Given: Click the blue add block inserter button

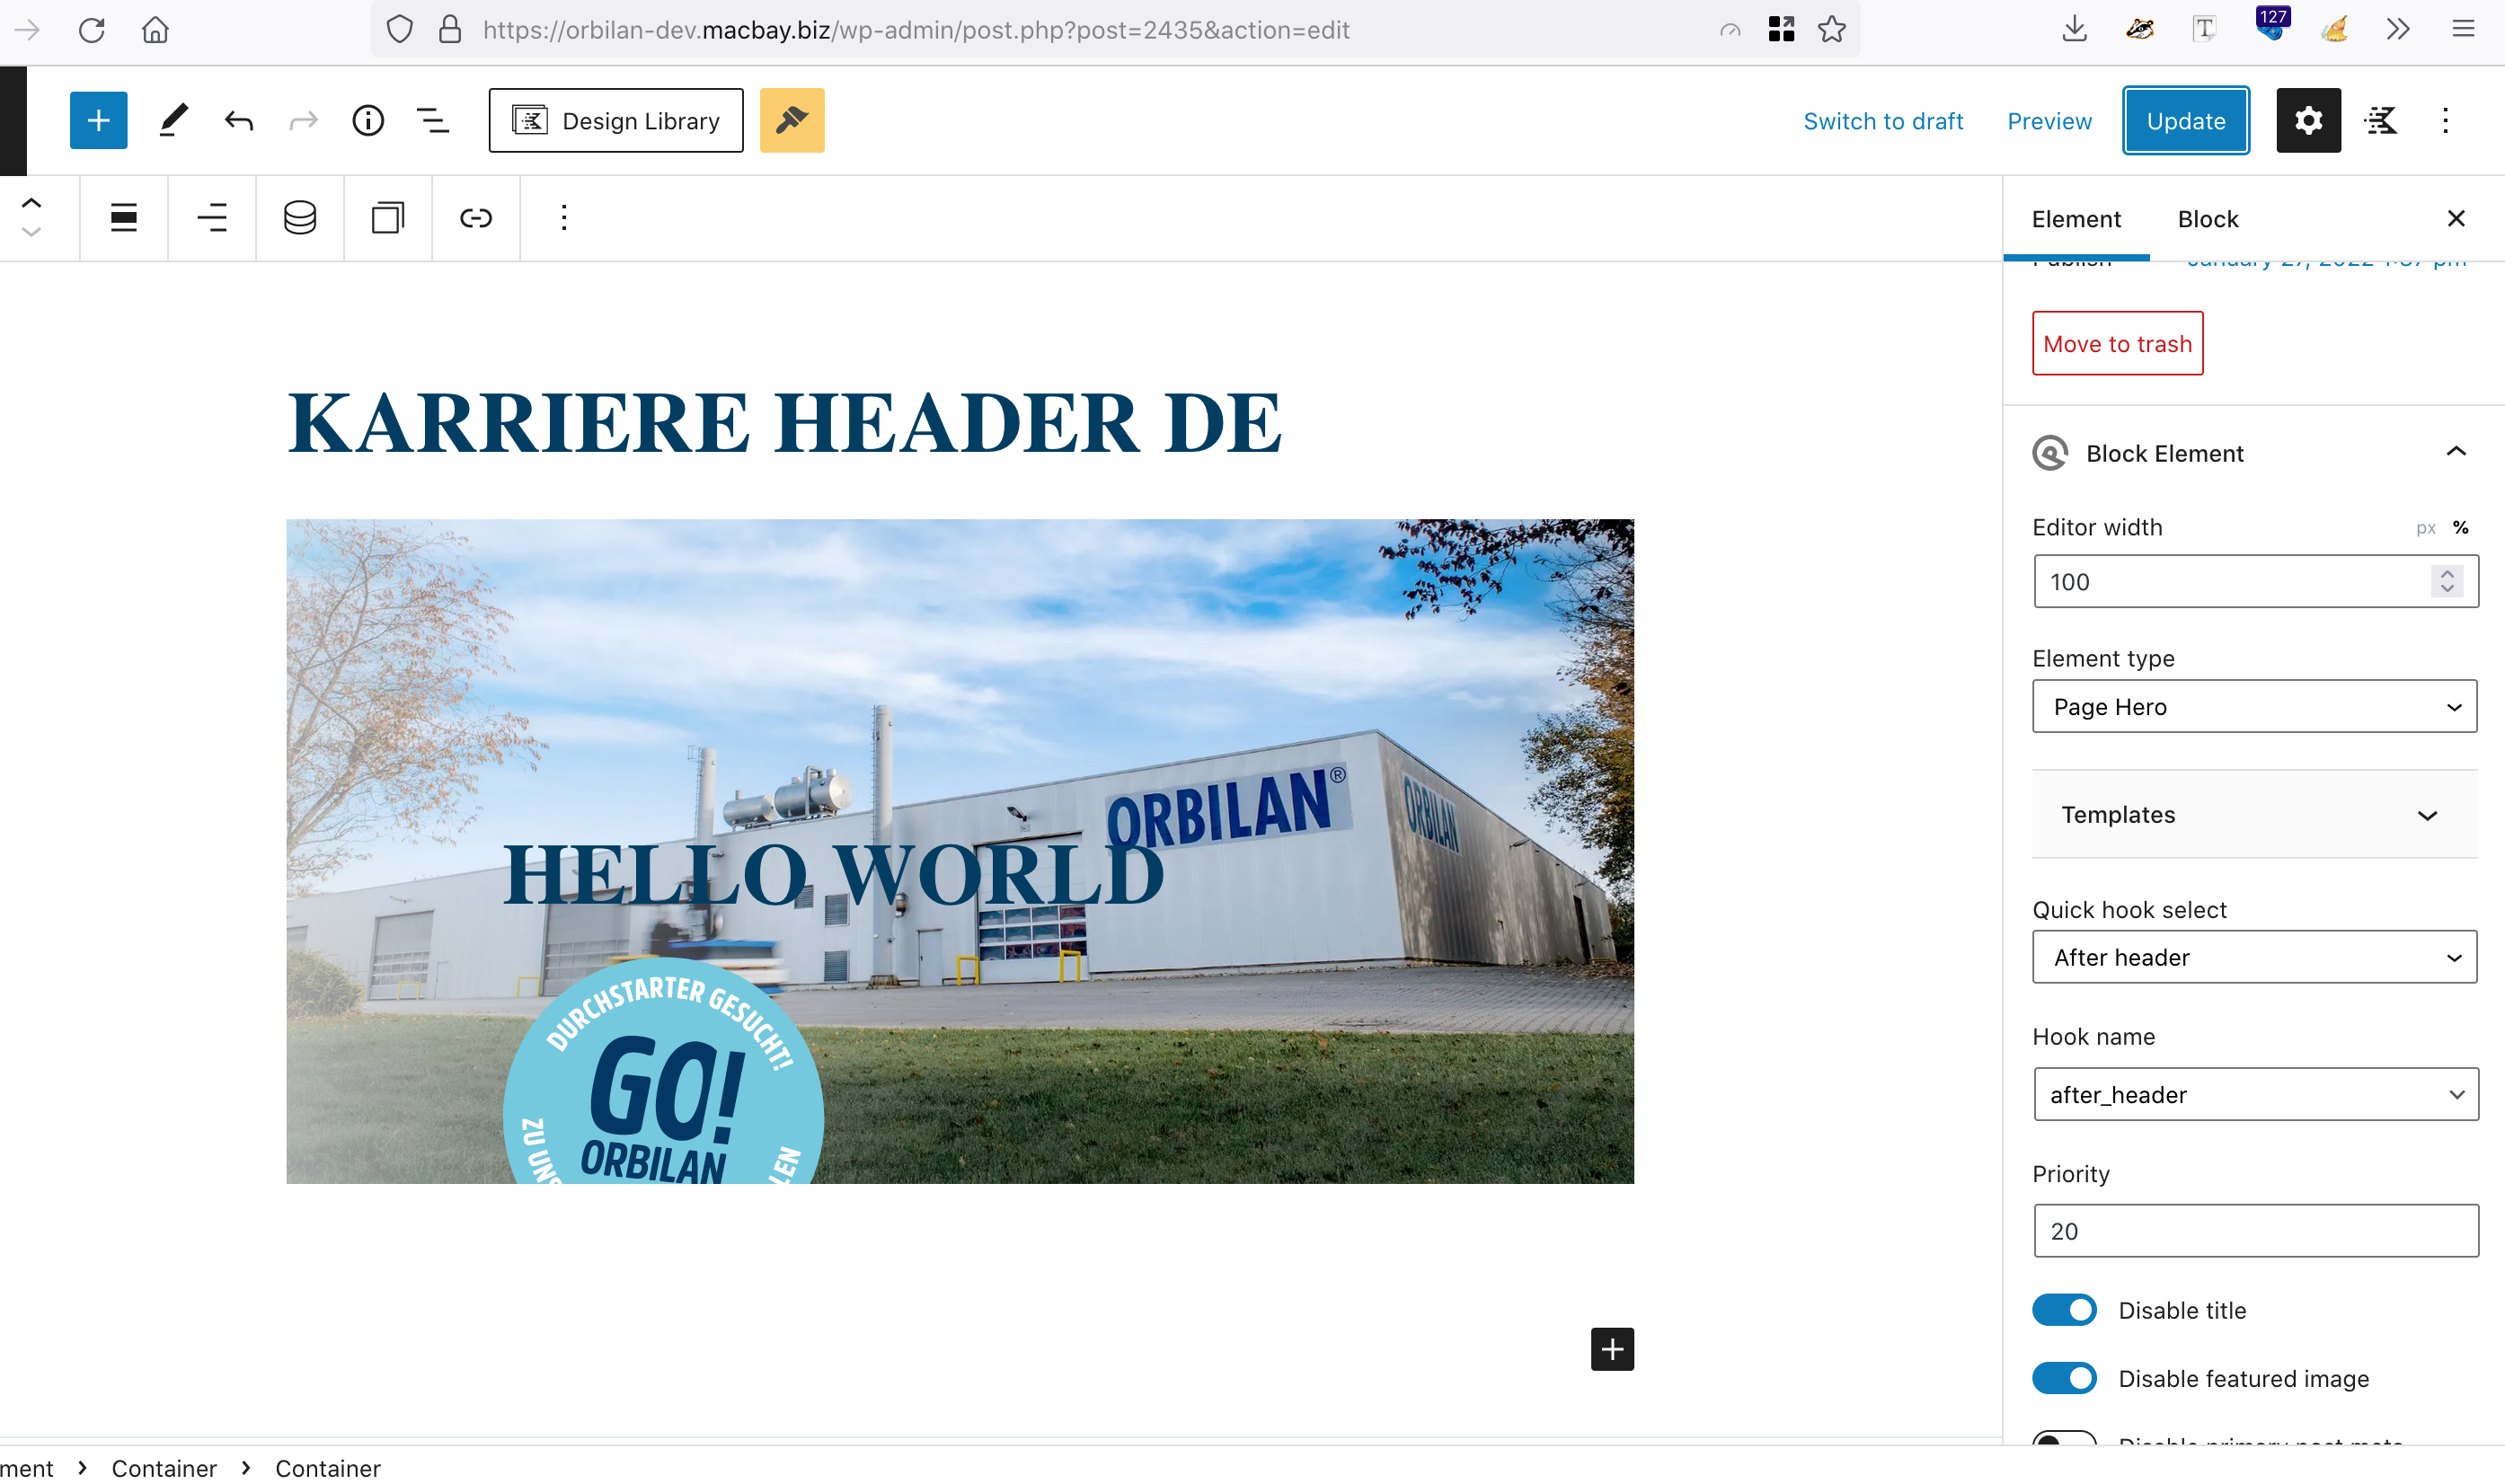Looking at the screenshot, I should click(x=98, y=120).
